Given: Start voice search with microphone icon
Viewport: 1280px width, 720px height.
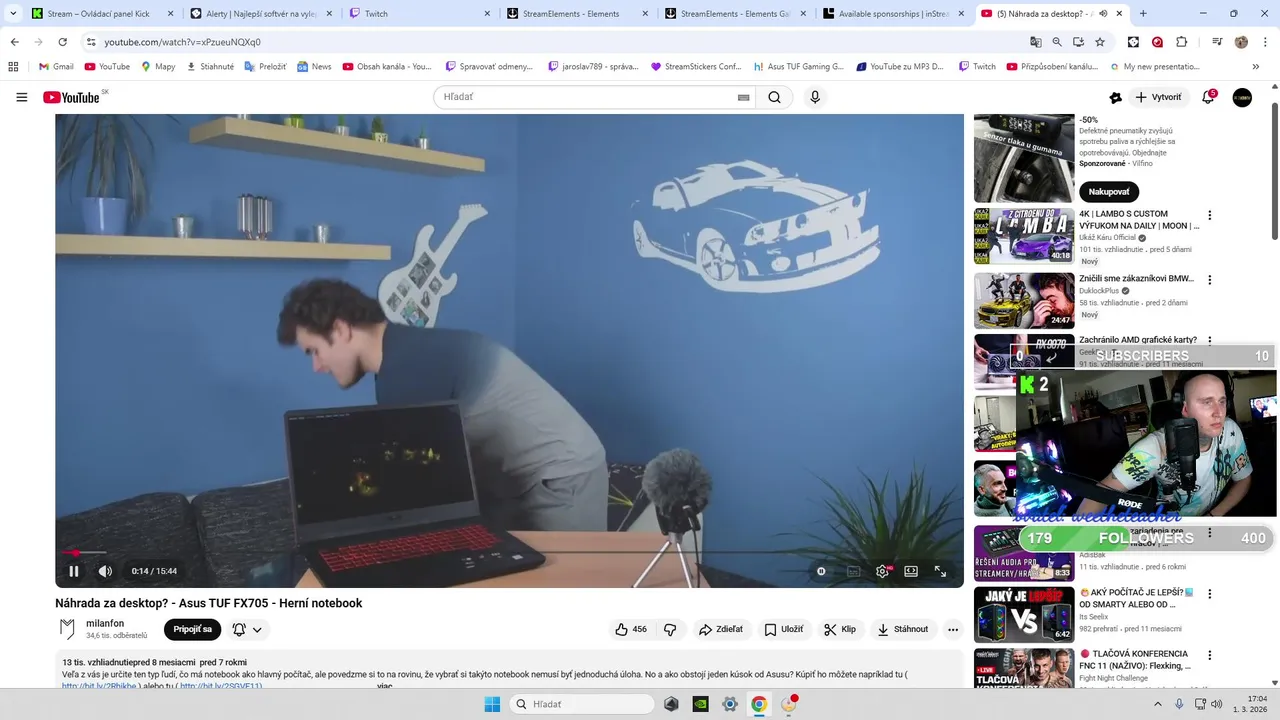Looking at the screenshot, I should (815, 97).
